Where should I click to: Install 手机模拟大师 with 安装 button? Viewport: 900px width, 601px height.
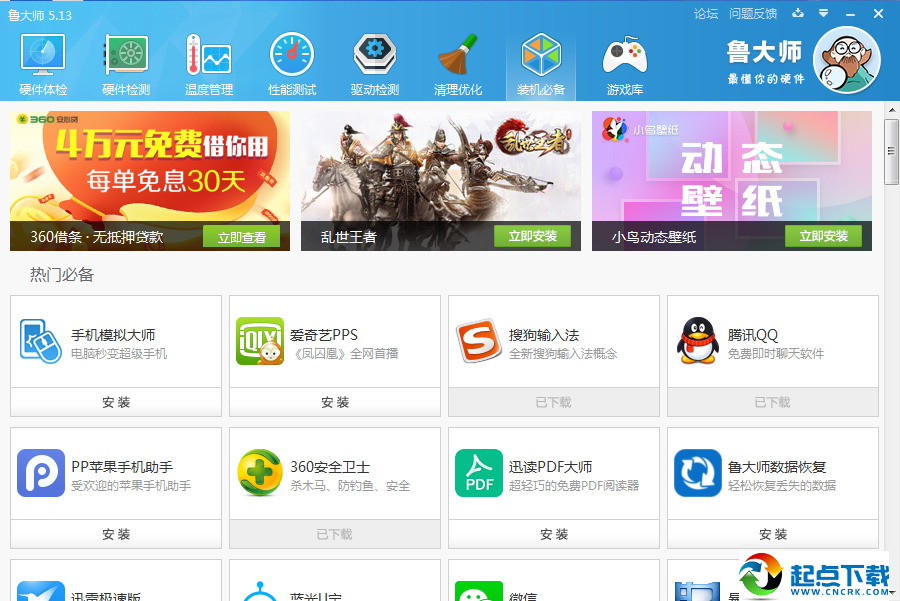116,402
